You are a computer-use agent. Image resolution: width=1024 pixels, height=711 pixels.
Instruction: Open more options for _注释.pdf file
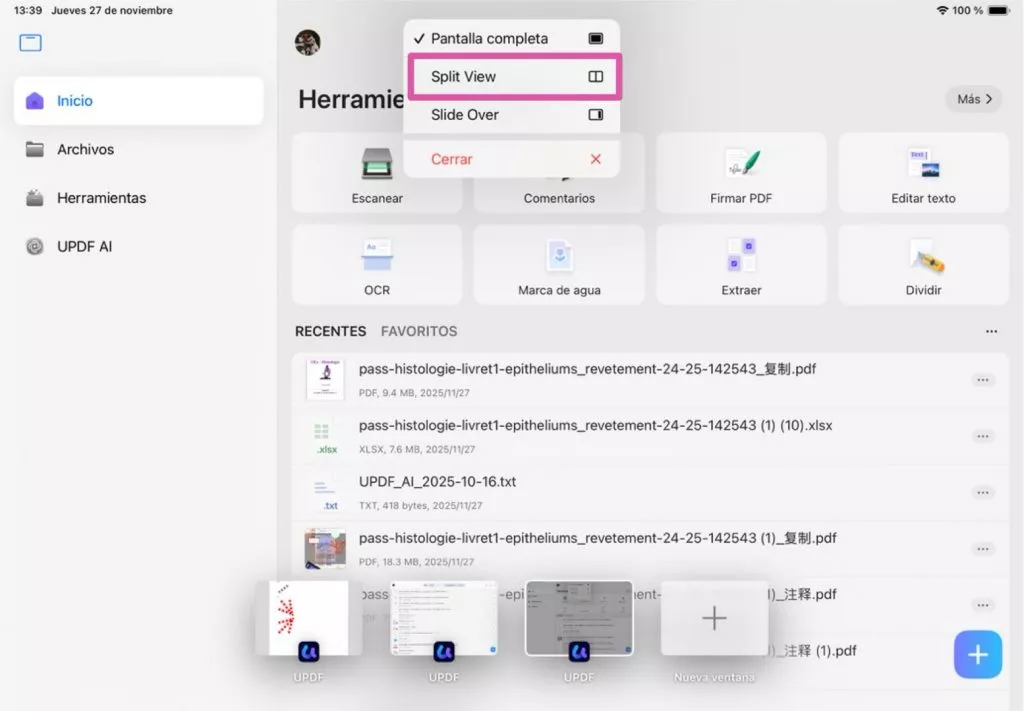982,605
